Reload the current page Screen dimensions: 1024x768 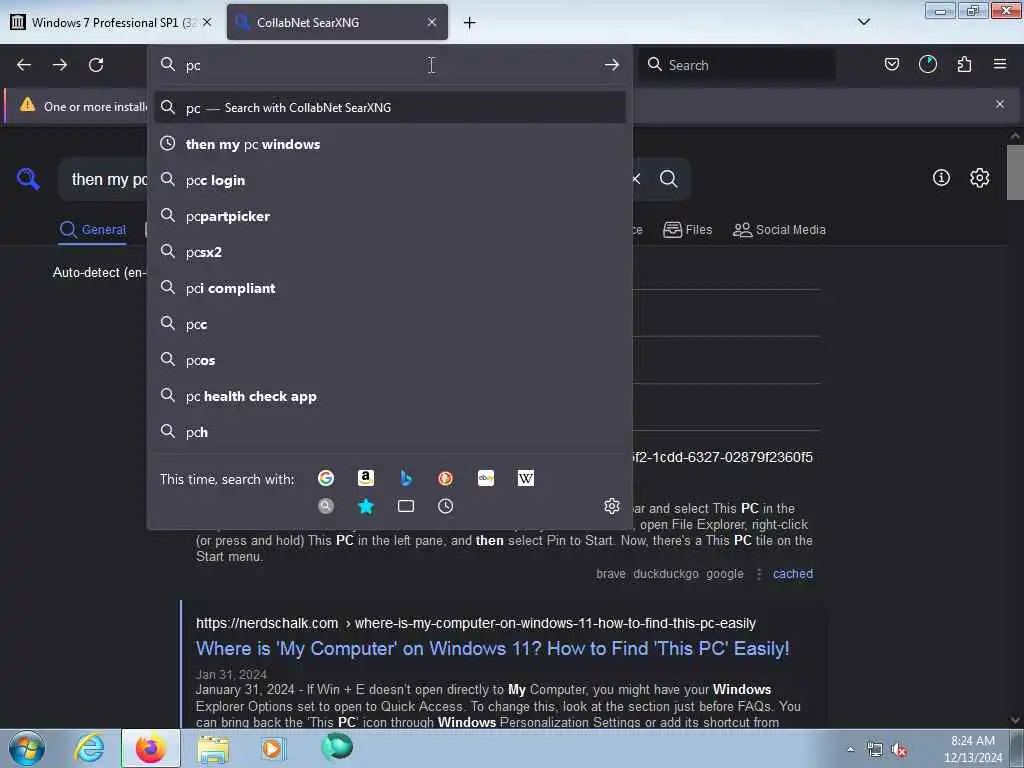tap(96, 65)
